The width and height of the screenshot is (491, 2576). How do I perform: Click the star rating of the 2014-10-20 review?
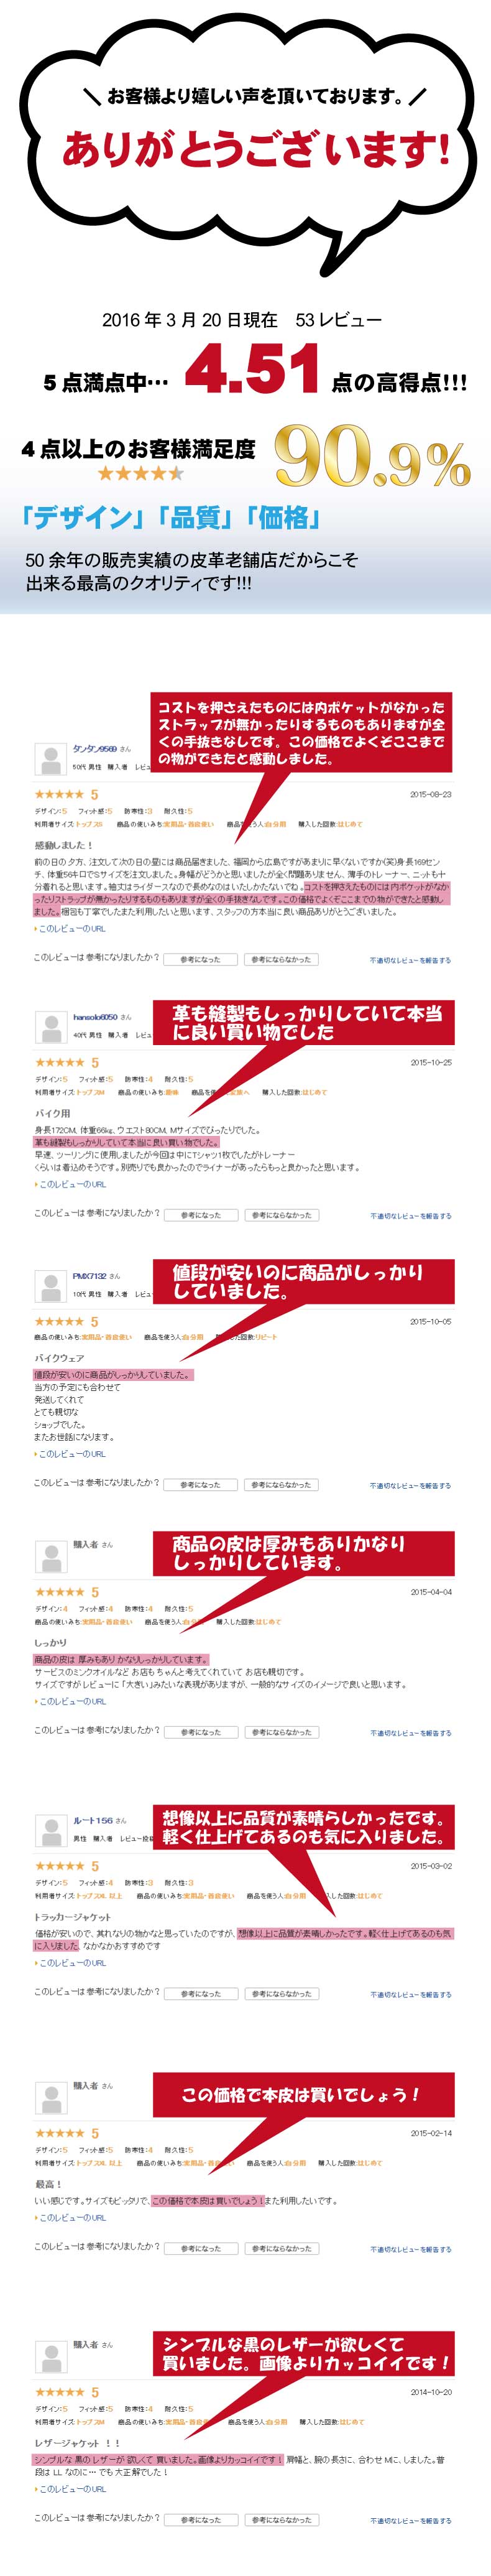(60, 2392)
